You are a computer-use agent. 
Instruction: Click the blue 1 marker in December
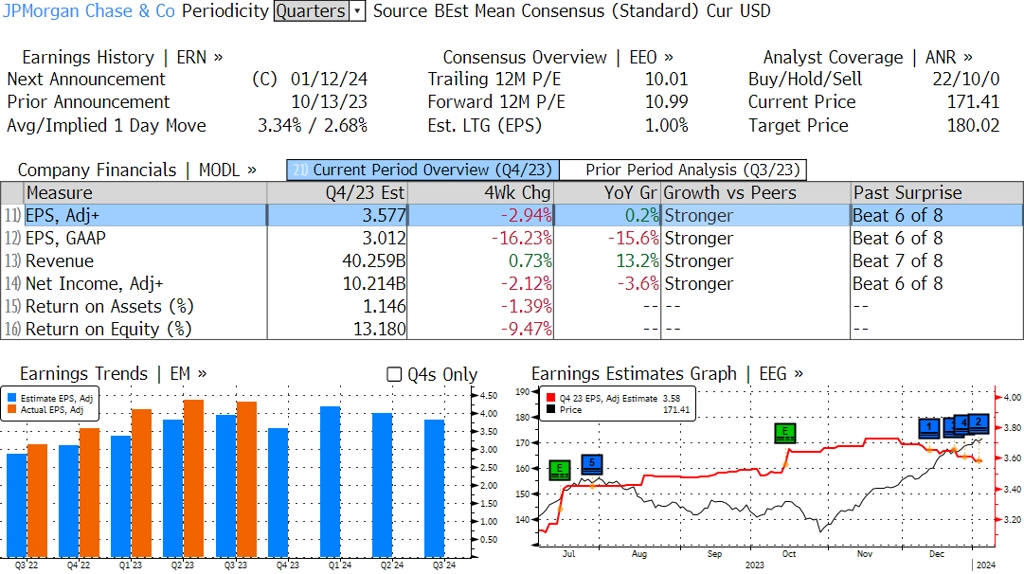(929, 428)
